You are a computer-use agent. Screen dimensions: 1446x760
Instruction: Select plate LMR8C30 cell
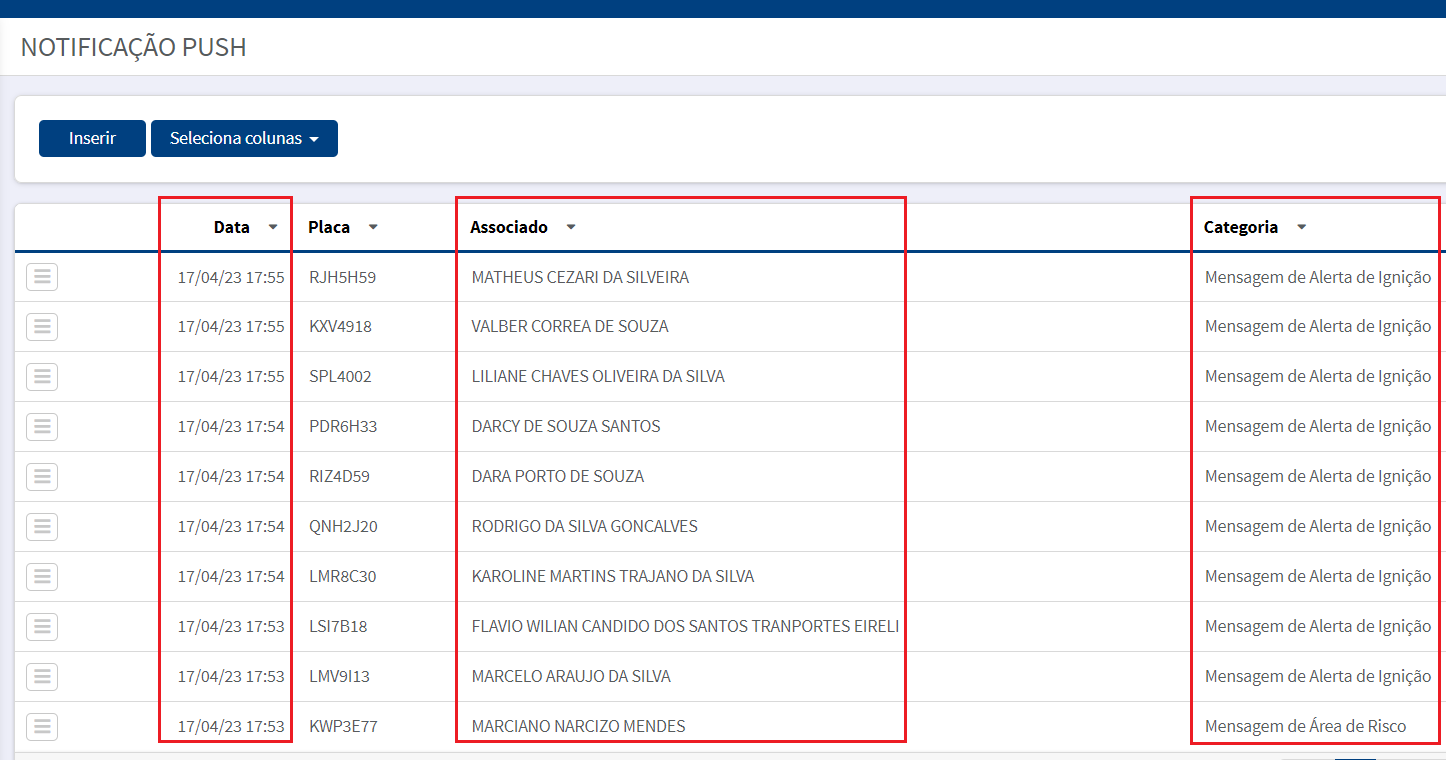tap(343, 577)
